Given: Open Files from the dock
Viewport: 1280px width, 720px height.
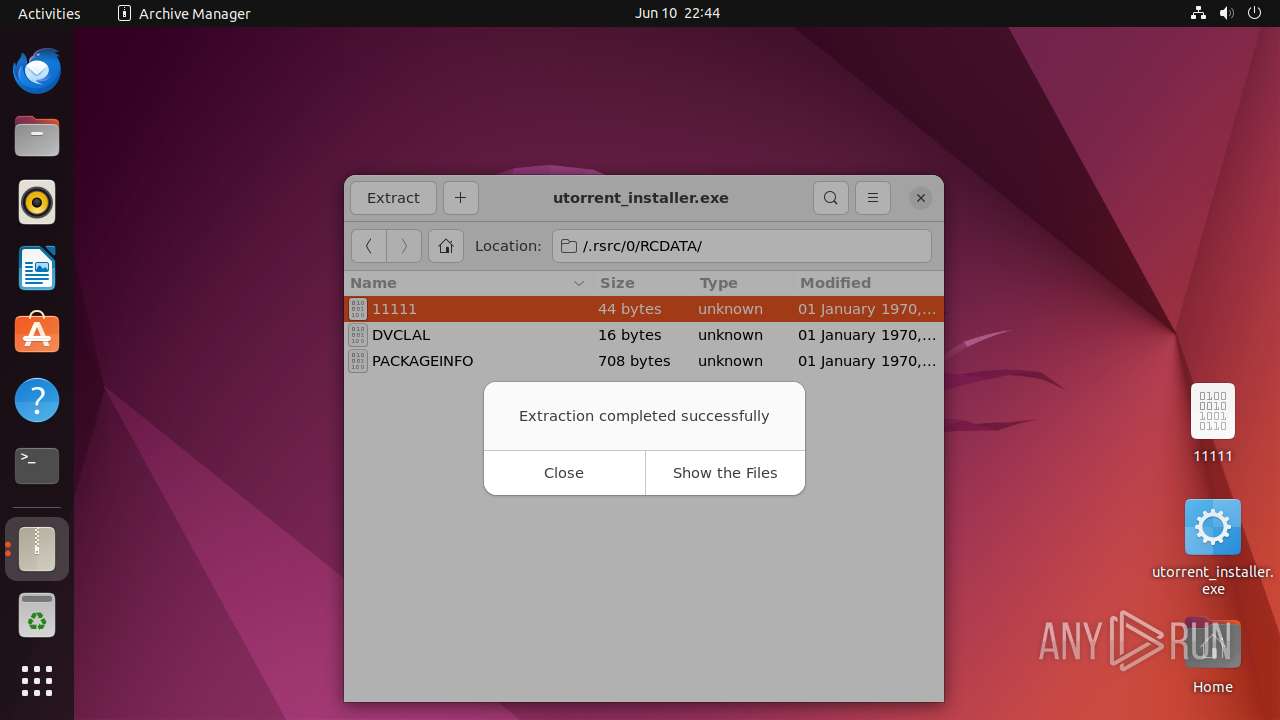Looking at the screenshot, I should click(x=37, y=137).
